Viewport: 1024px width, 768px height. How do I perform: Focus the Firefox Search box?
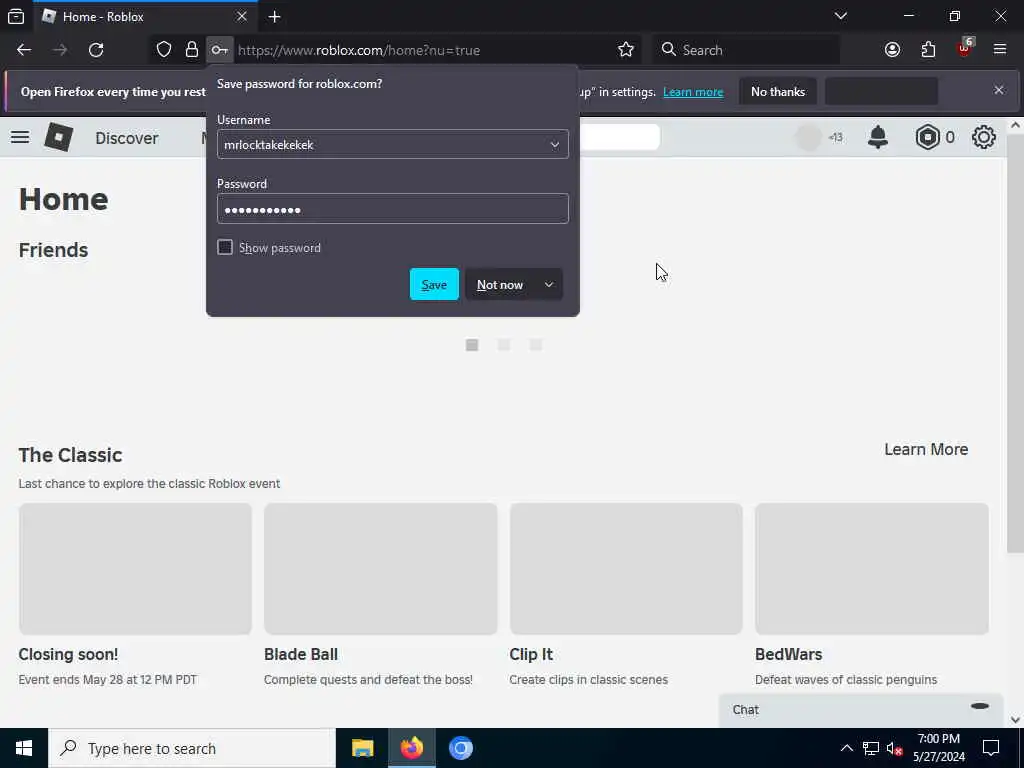[x=745, y=50]
